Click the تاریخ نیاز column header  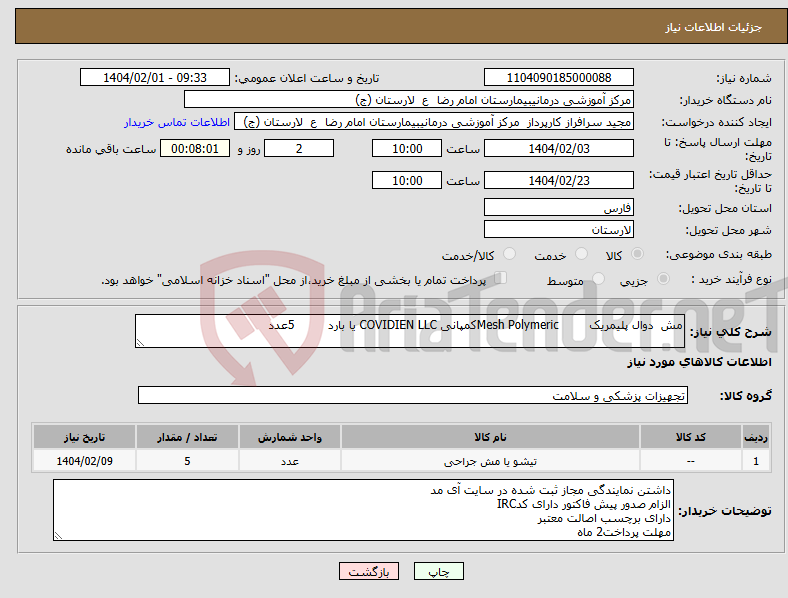coord(84,437)
